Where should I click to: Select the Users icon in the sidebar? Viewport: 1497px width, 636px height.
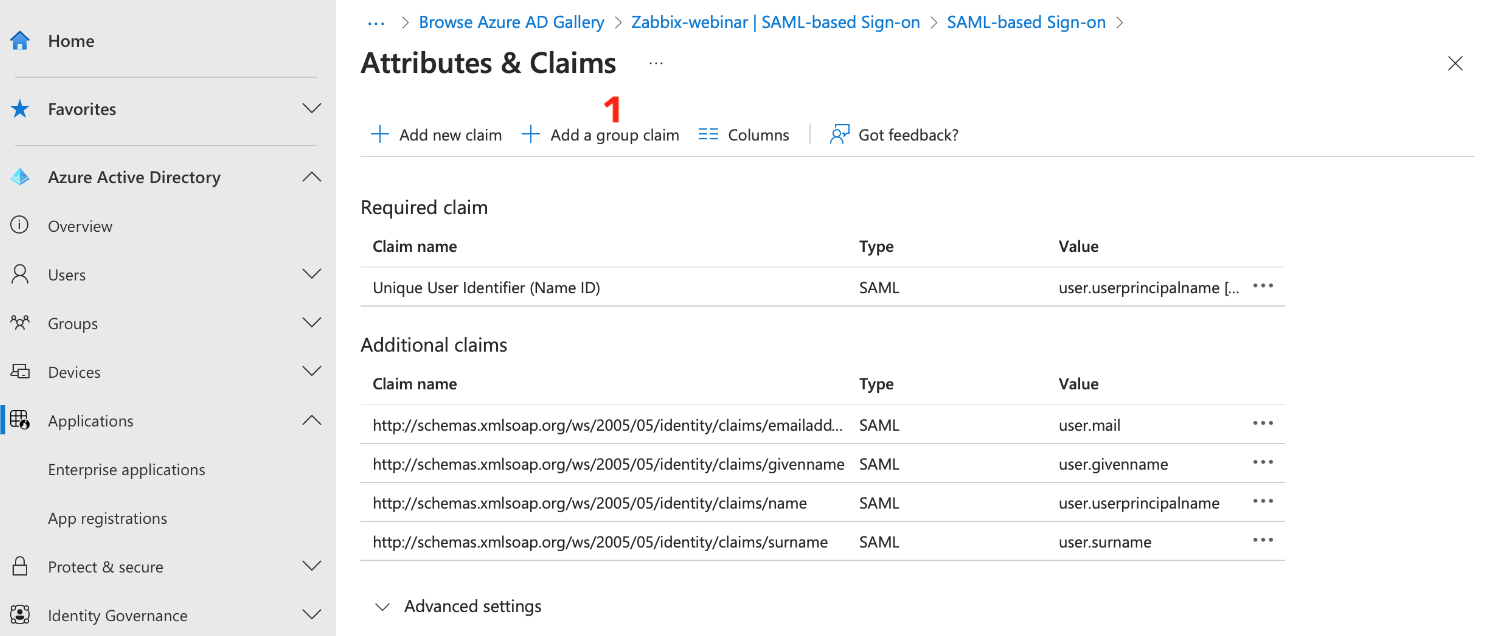tap(20, 274)
